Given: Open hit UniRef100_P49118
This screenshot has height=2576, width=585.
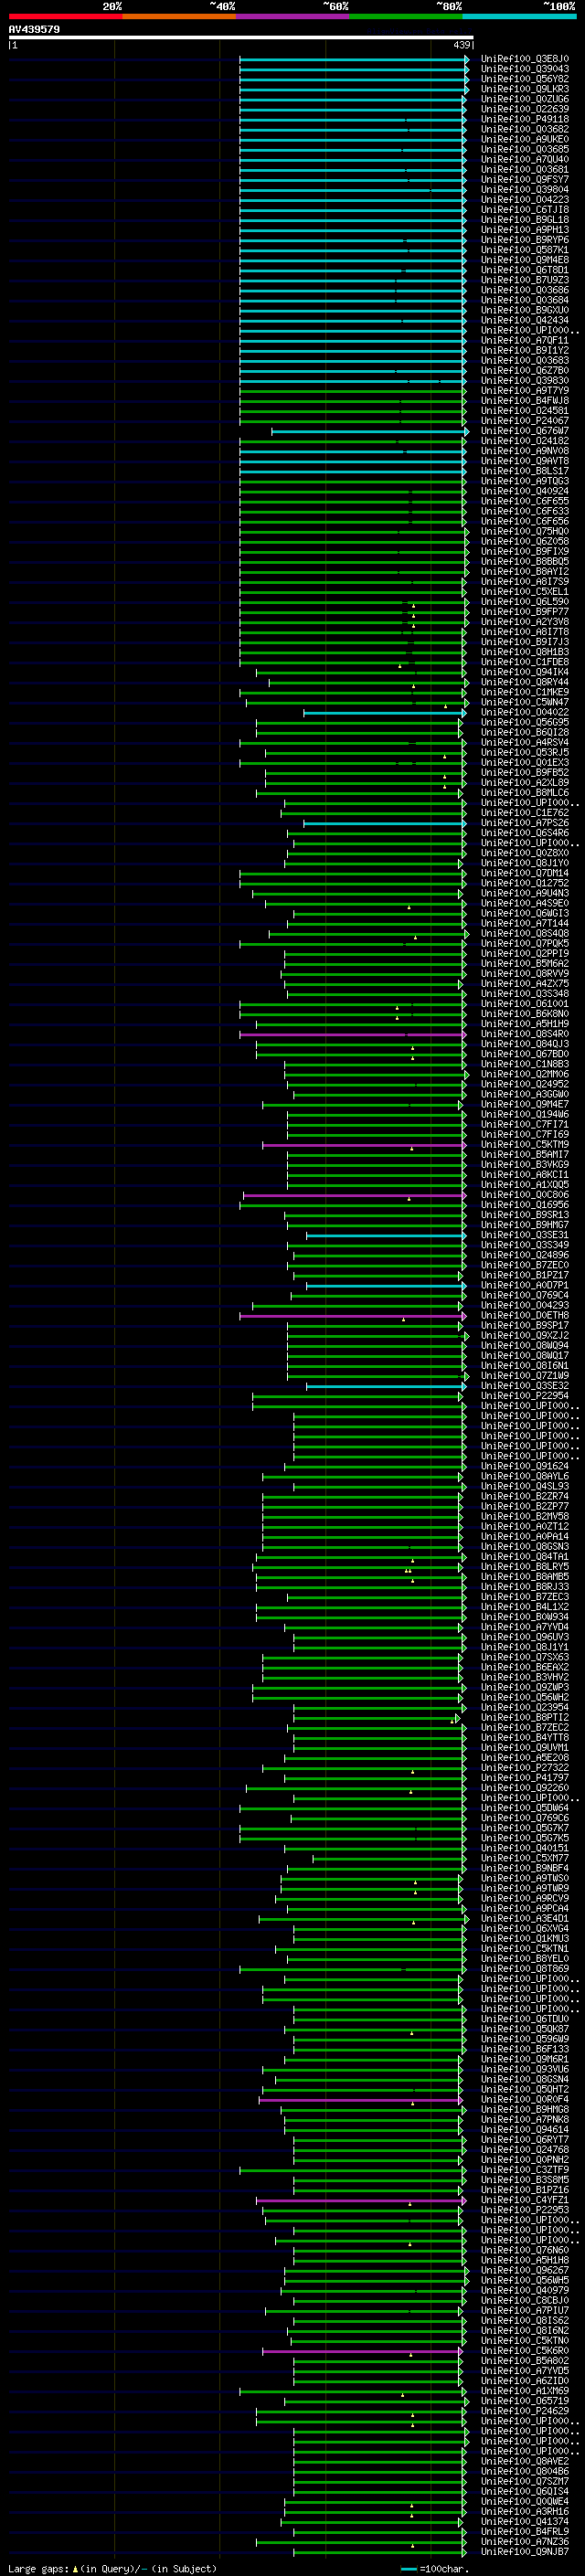Looking at the screenshot, I should pyautogui.click(x=524, y=119).
